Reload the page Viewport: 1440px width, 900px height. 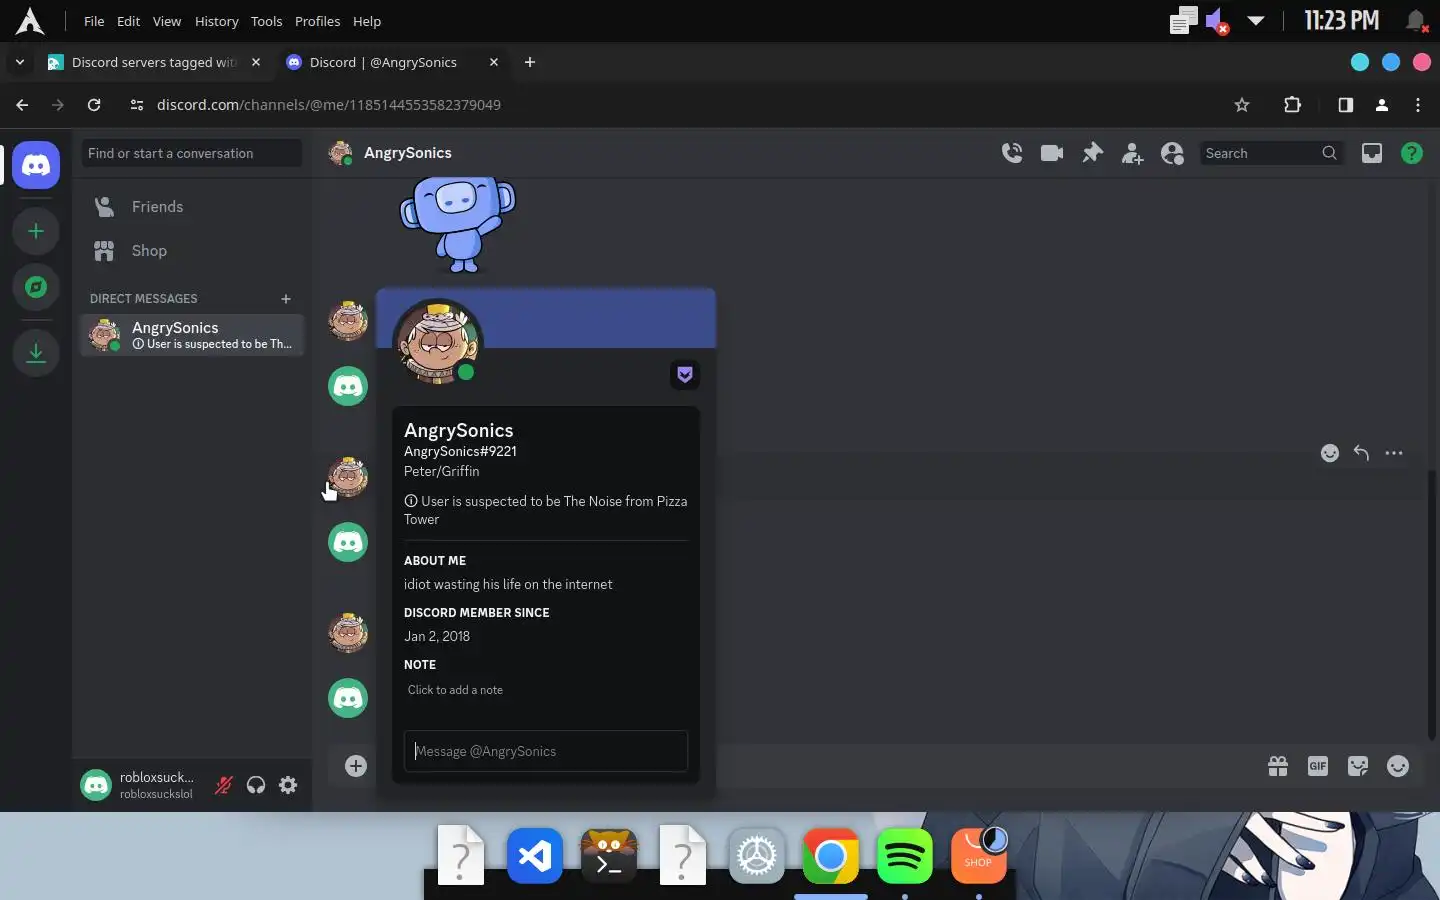pos(94,105)
